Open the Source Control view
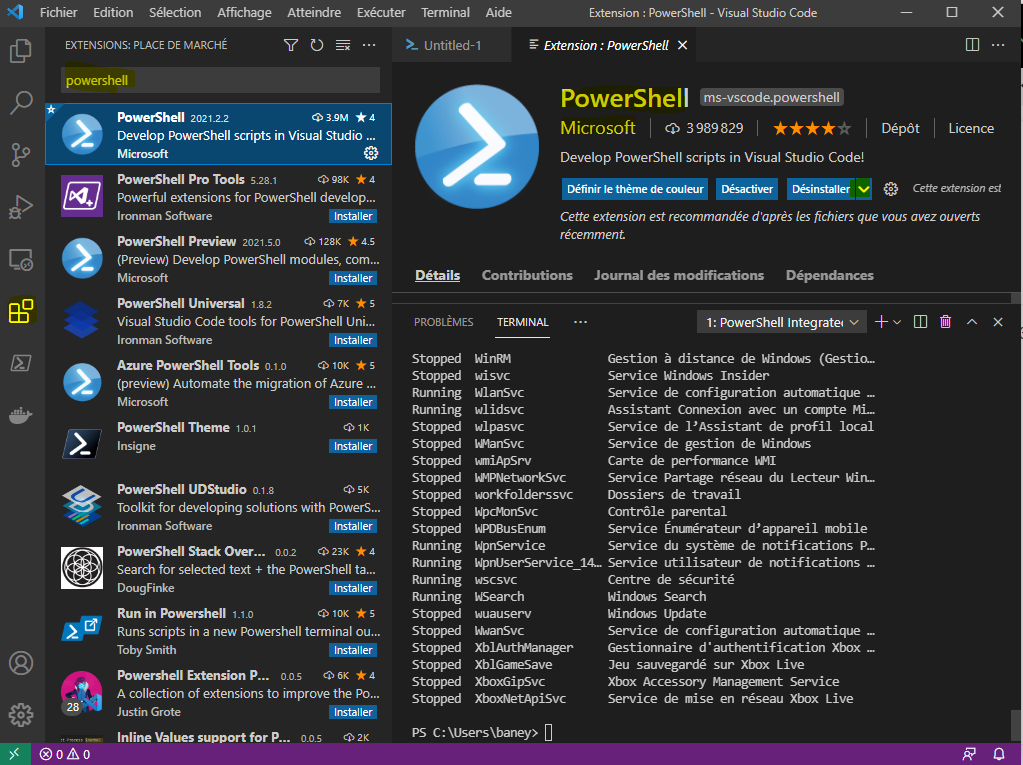The image size is (1023, 765). pos(21,154)
